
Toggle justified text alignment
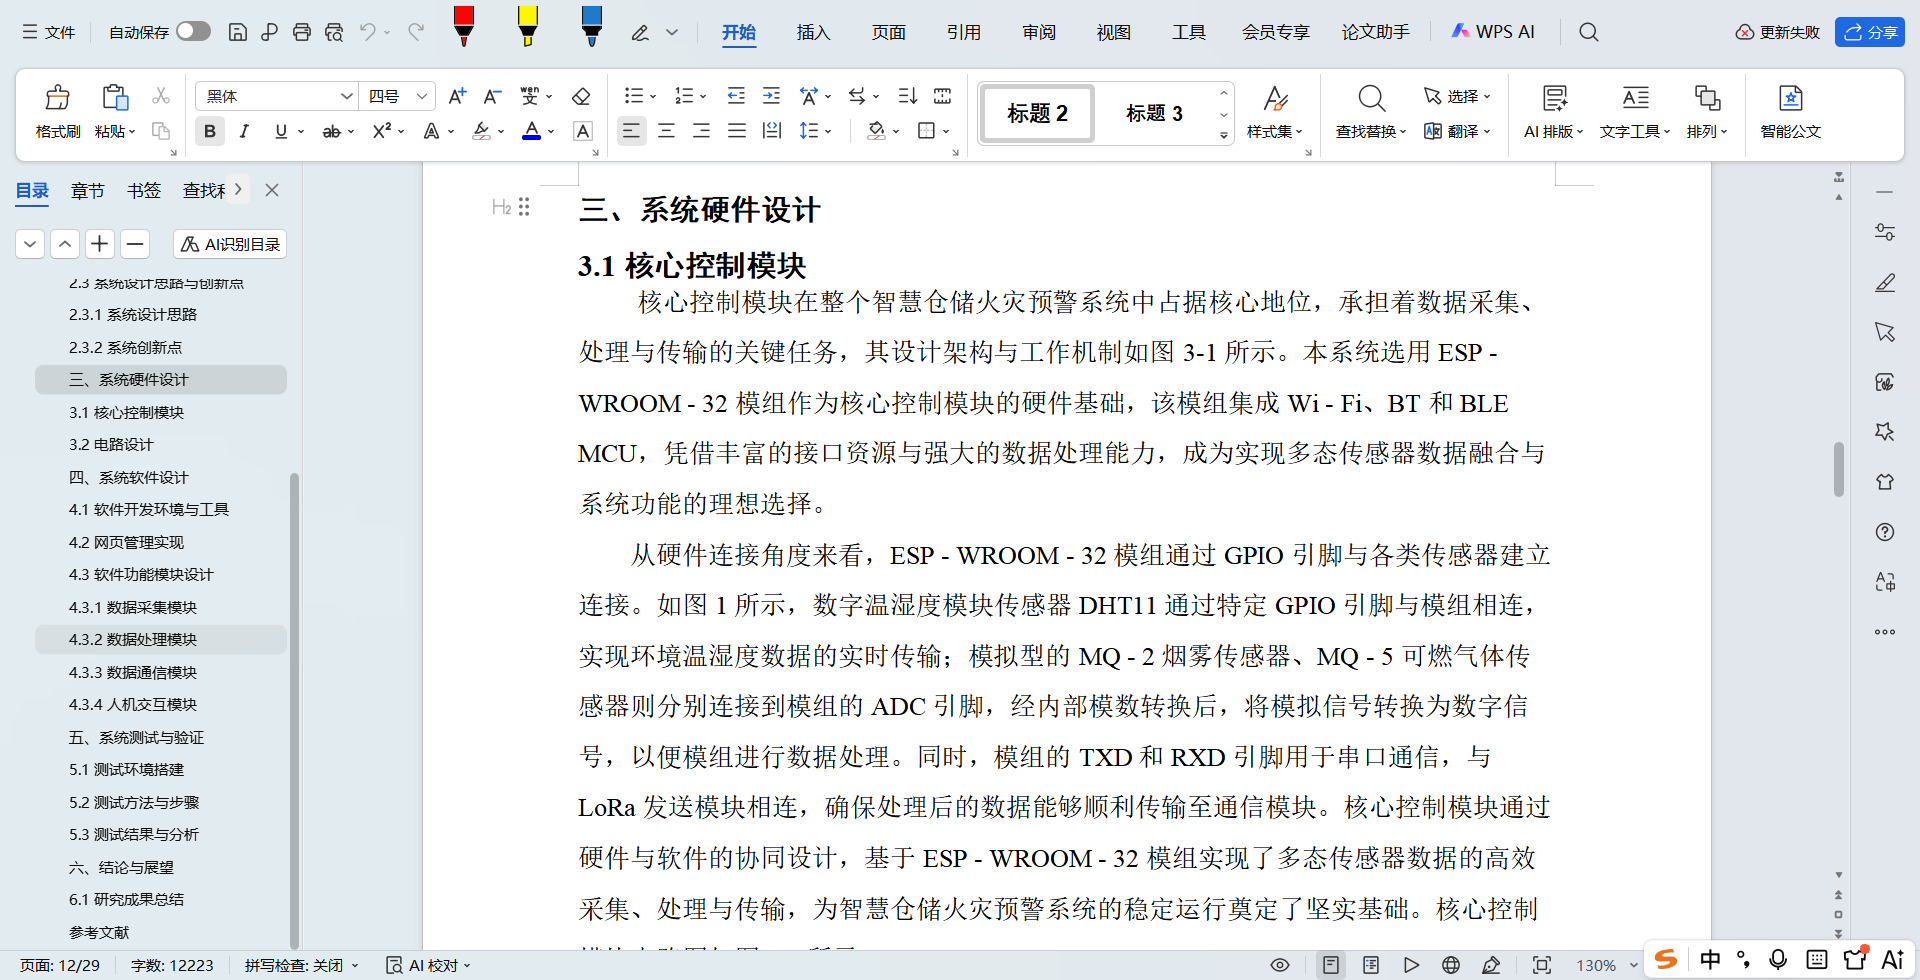737,131
